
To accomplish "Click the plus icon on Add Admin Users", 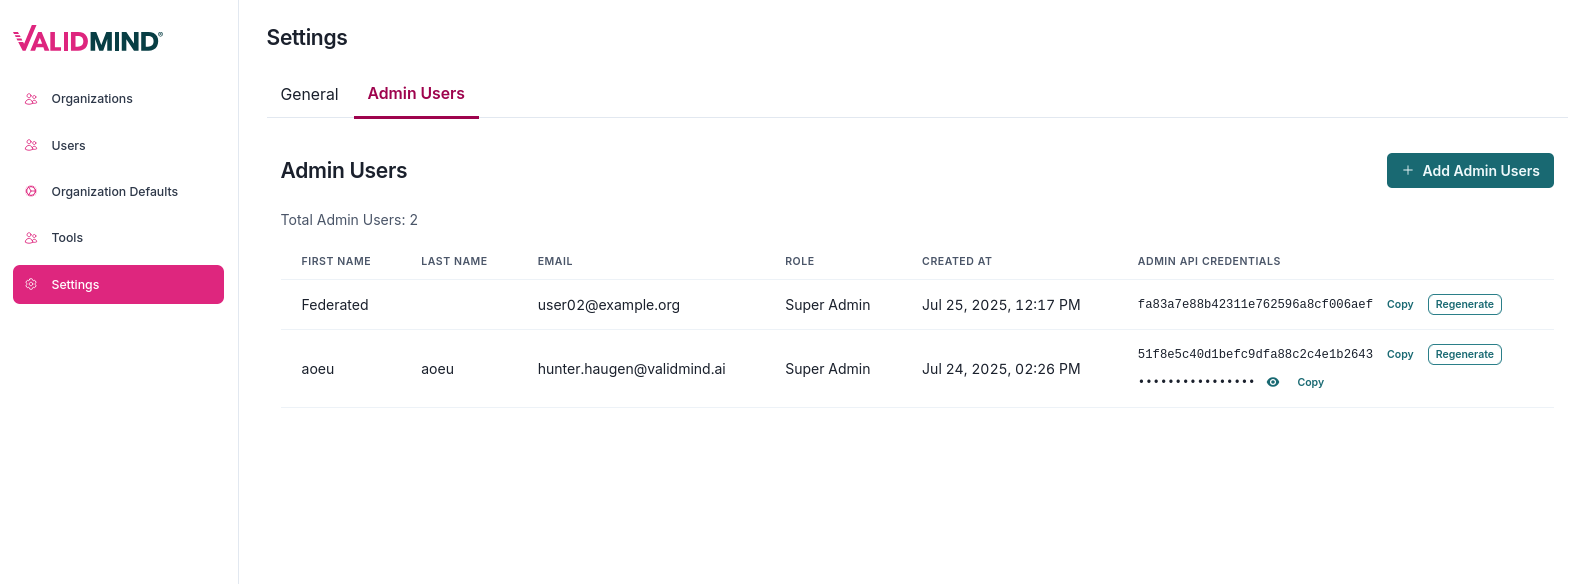I will point(1408,171).
